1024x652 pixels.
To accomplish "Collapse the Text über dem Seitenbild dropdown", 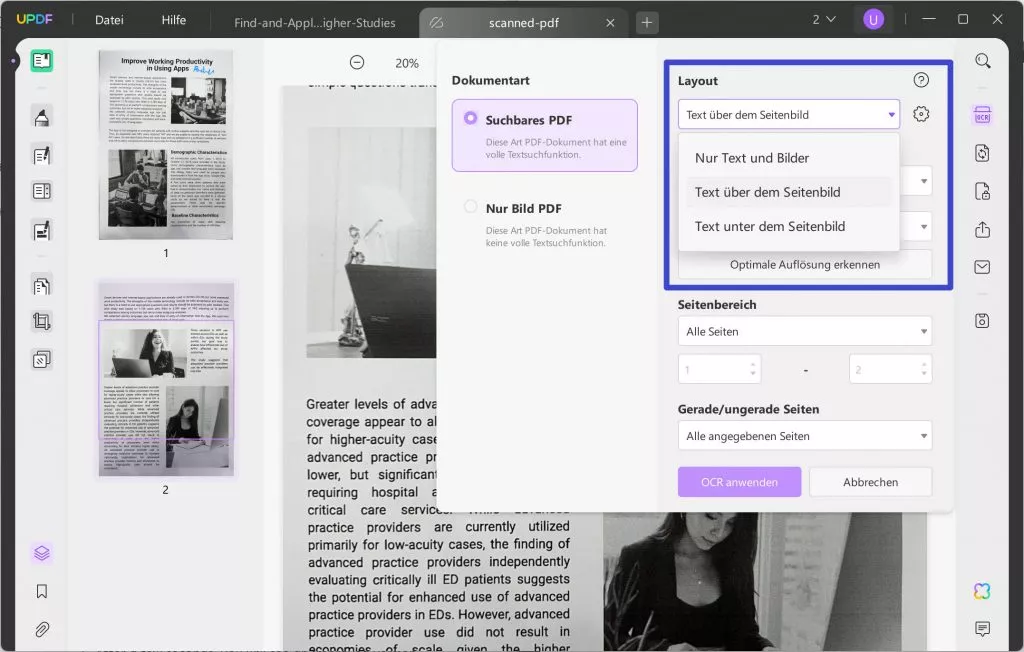I will 789,115.
